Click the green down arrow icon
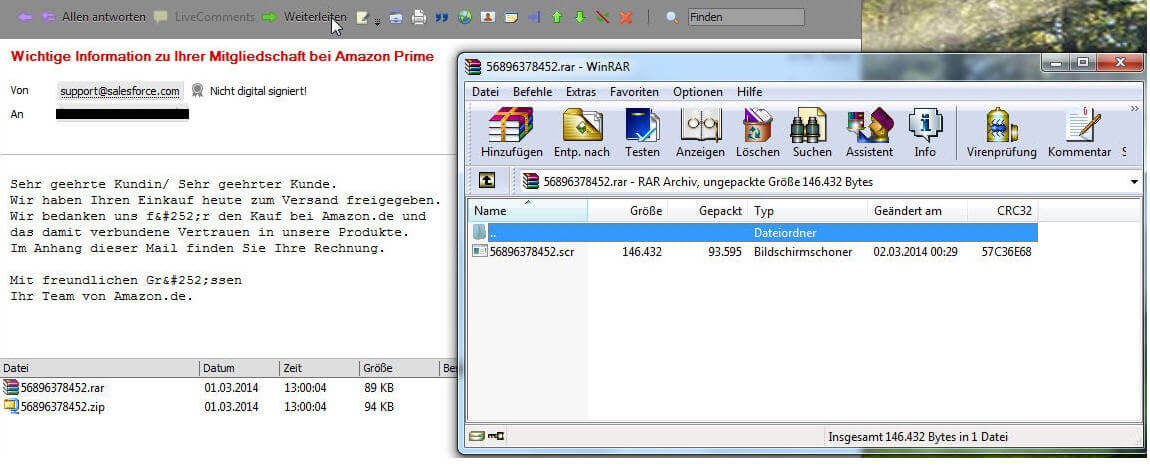The width and height of the screenshot is (1150, 468). (x=579, y=17)
